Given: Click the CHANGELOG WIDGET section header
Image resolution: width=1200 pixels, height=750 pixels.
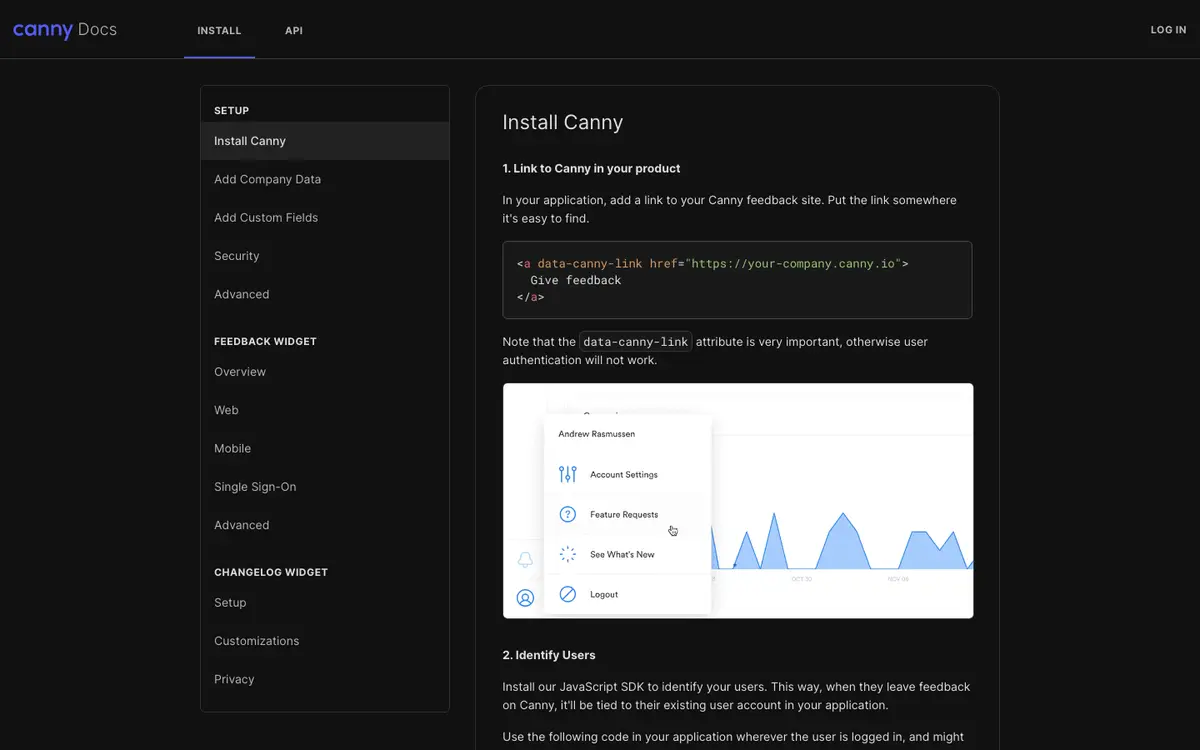Looking at the screenshot, I should click(271, 573).
